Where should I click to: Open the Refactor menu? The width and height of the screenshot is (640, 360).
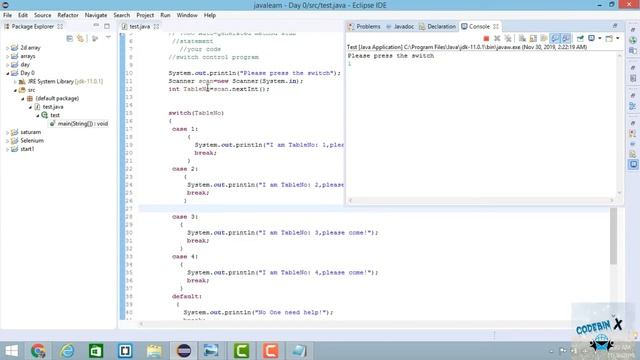tap(68, 15)
